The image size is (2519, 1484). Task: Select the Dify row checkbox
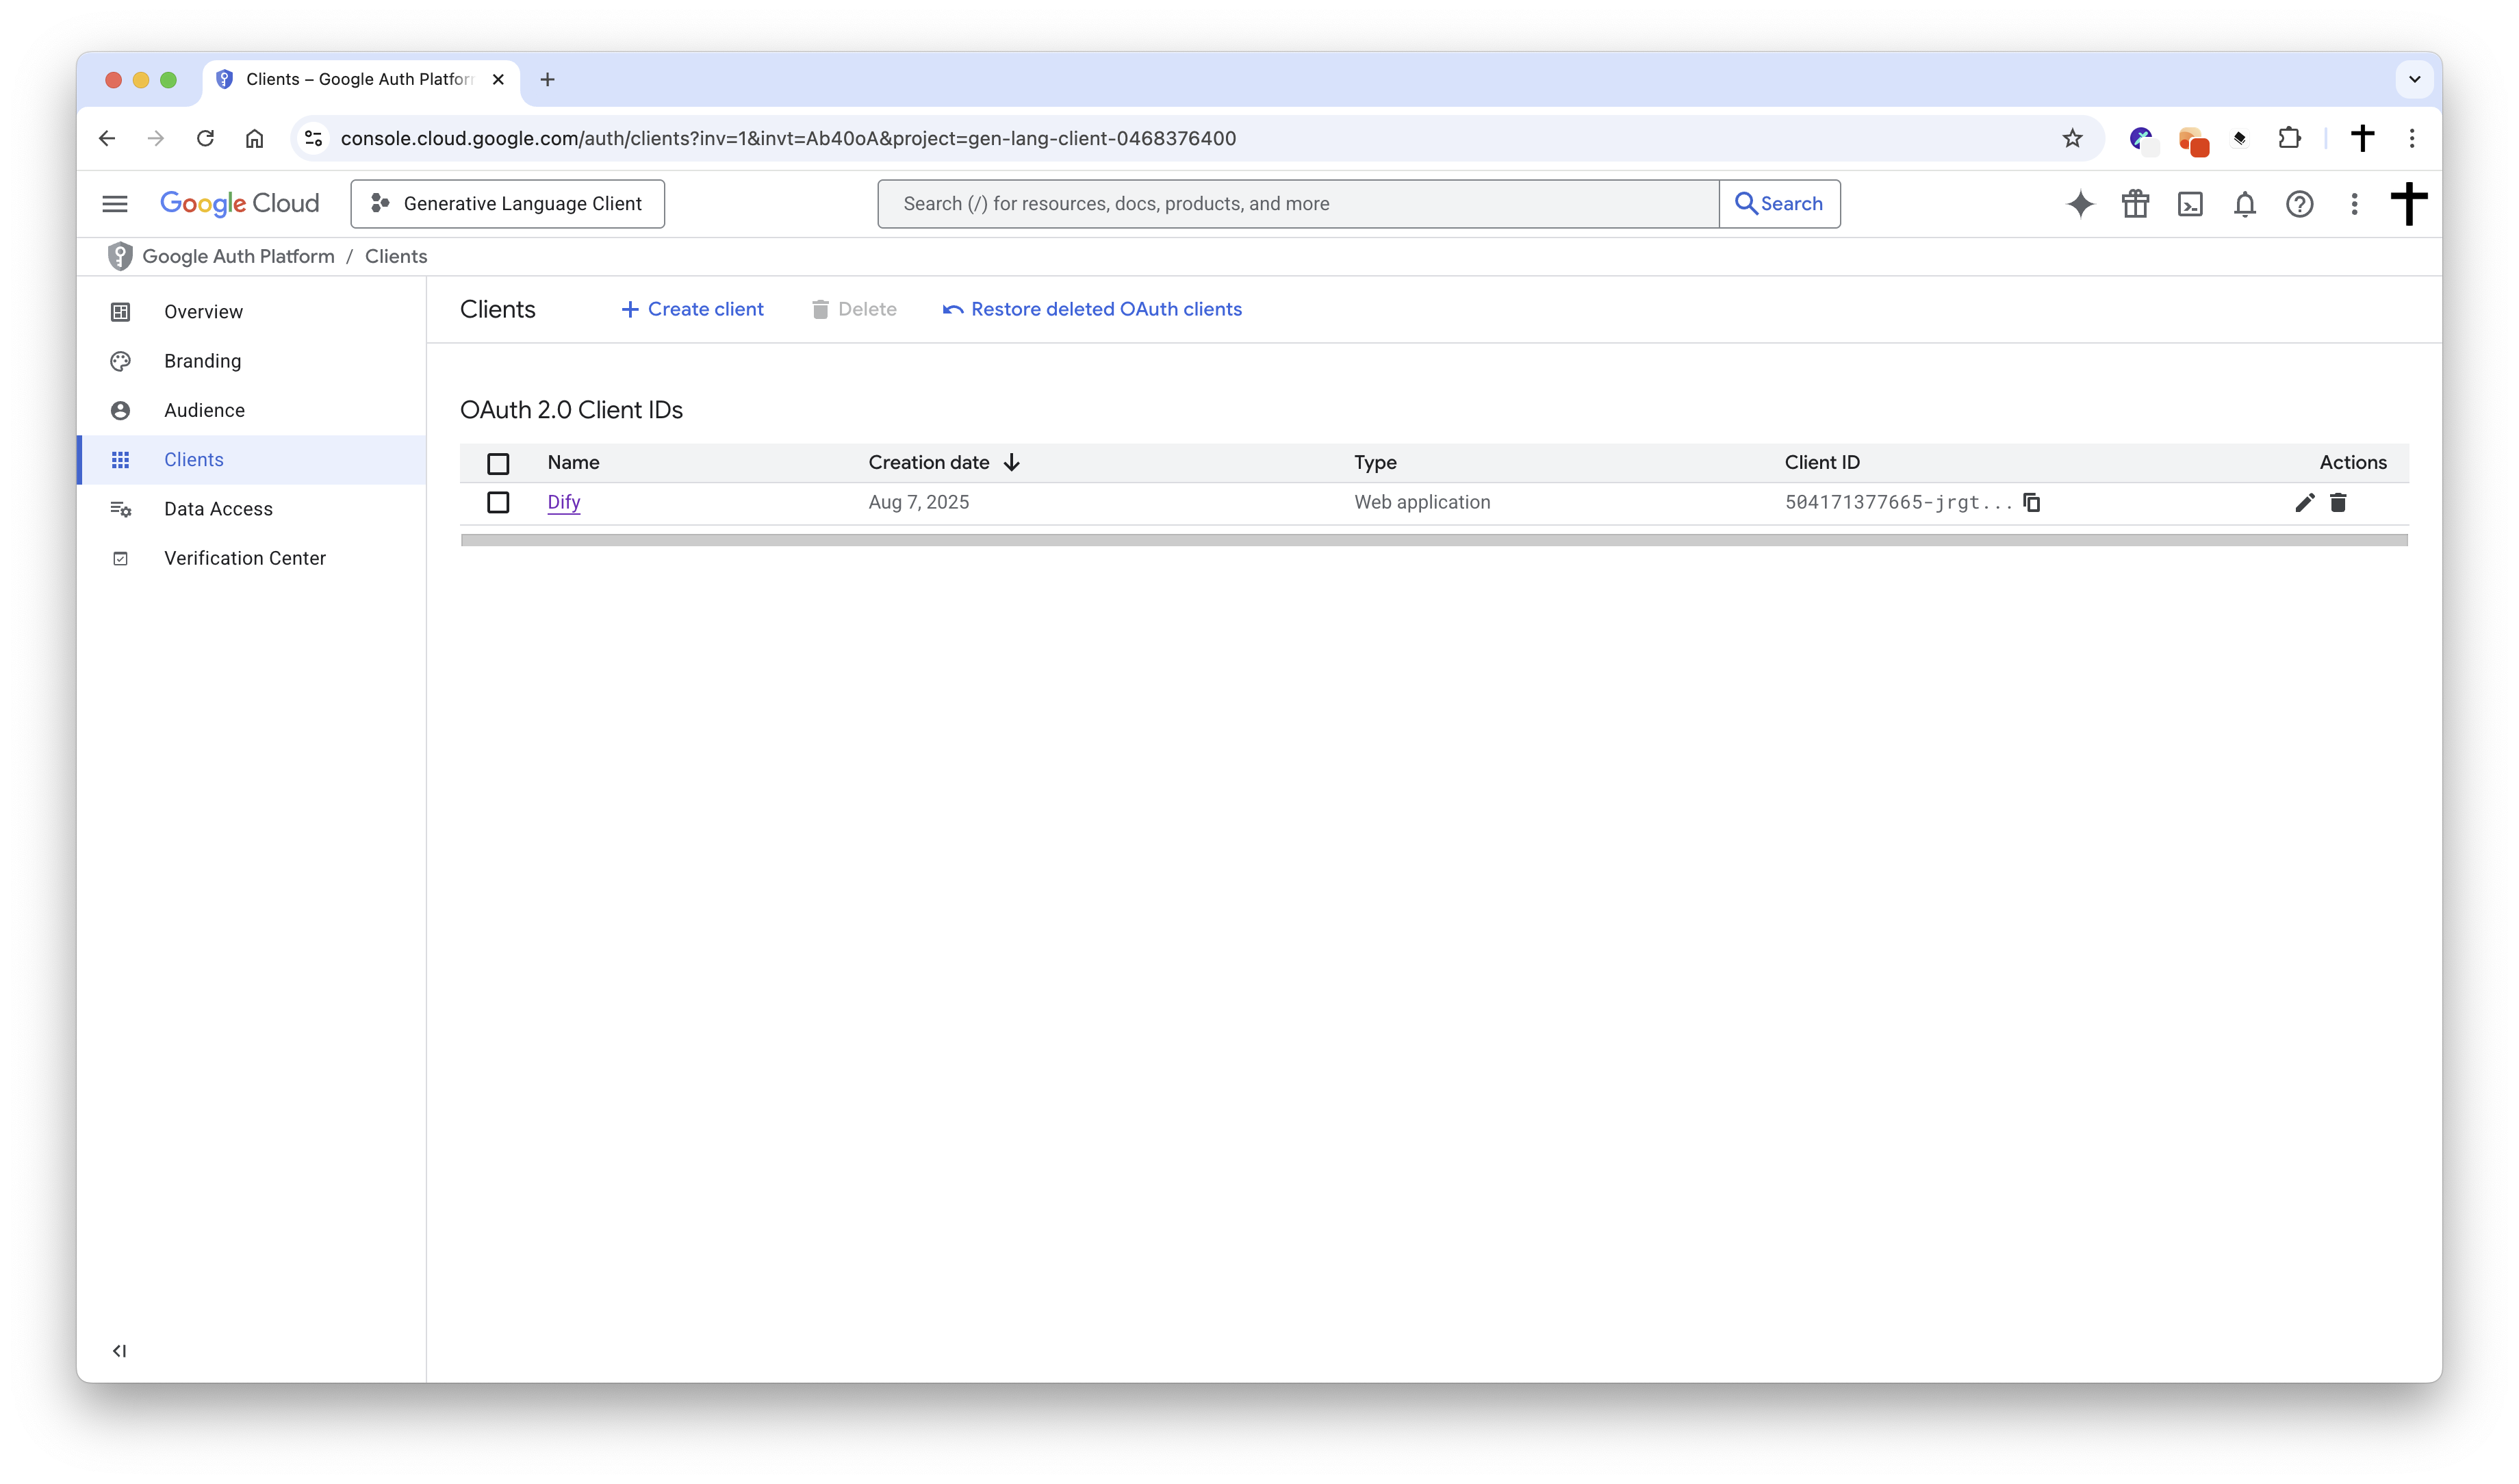pyautogui.click(x=498, y=502)
